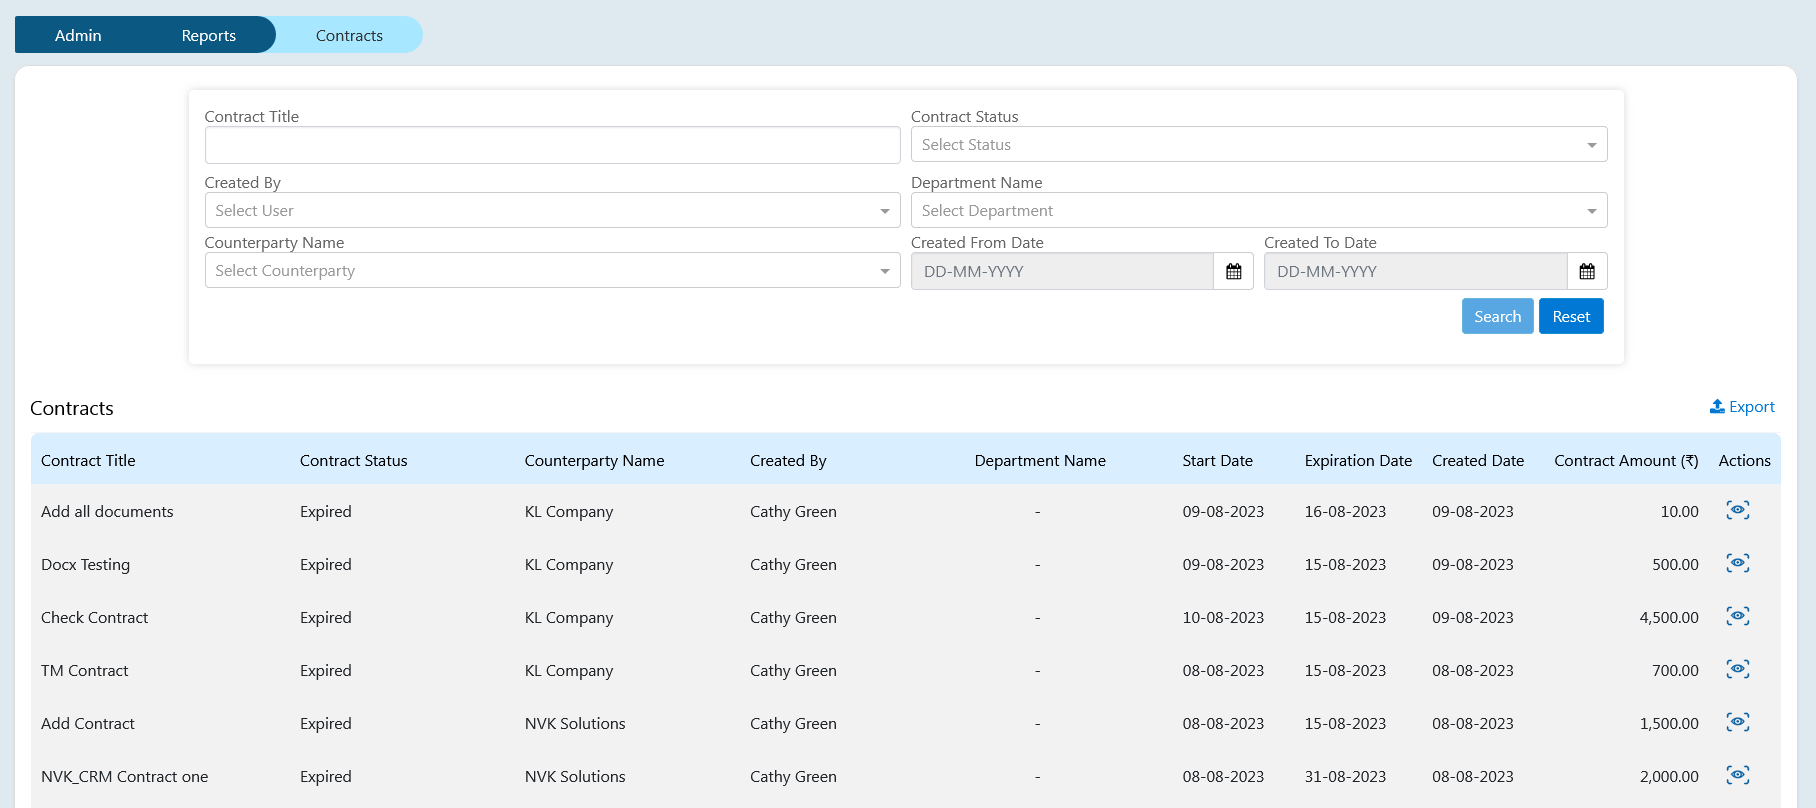Image resolution: width=1816 pixels, height=808 pixels.
Task: Open view icon for 'TM Contract' row
Action: (x=1737, y=670)
